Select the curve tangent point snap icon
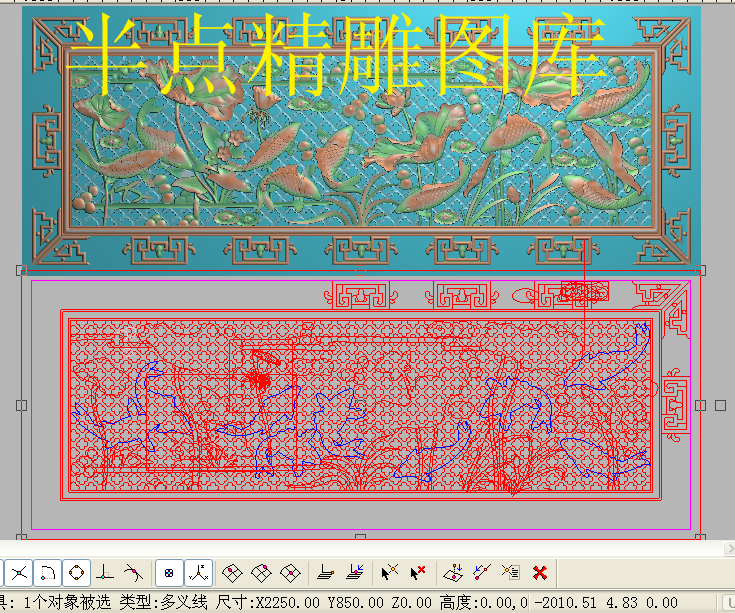 133,573
